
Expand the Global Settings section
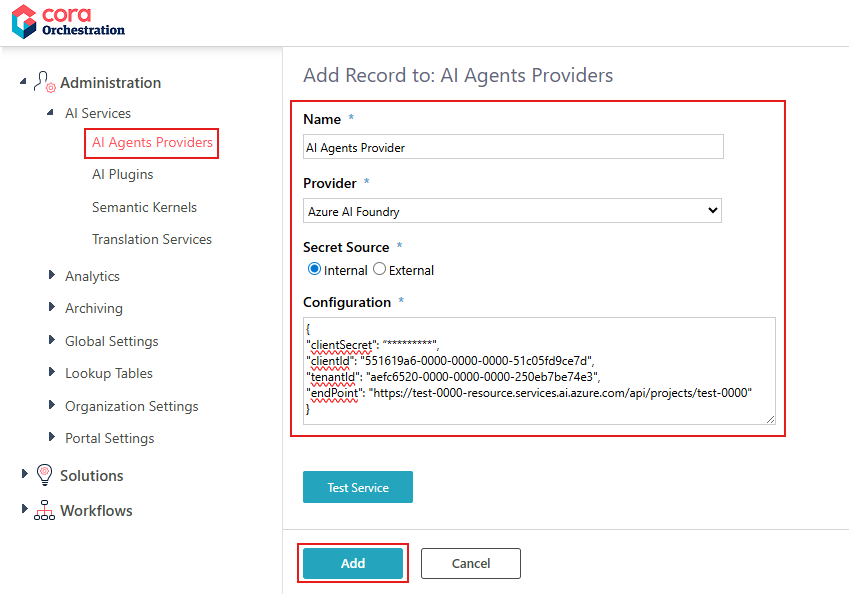52,340
